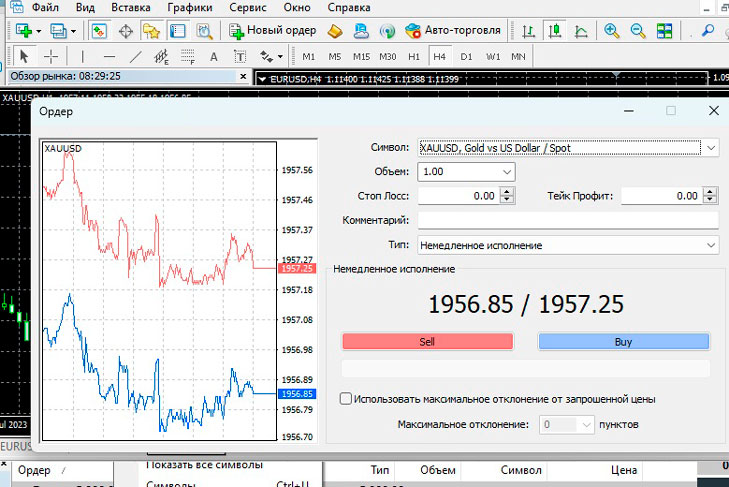Switch chart to candlestick view icon
This screenshot has width=729, height=487.
(553, 30)
